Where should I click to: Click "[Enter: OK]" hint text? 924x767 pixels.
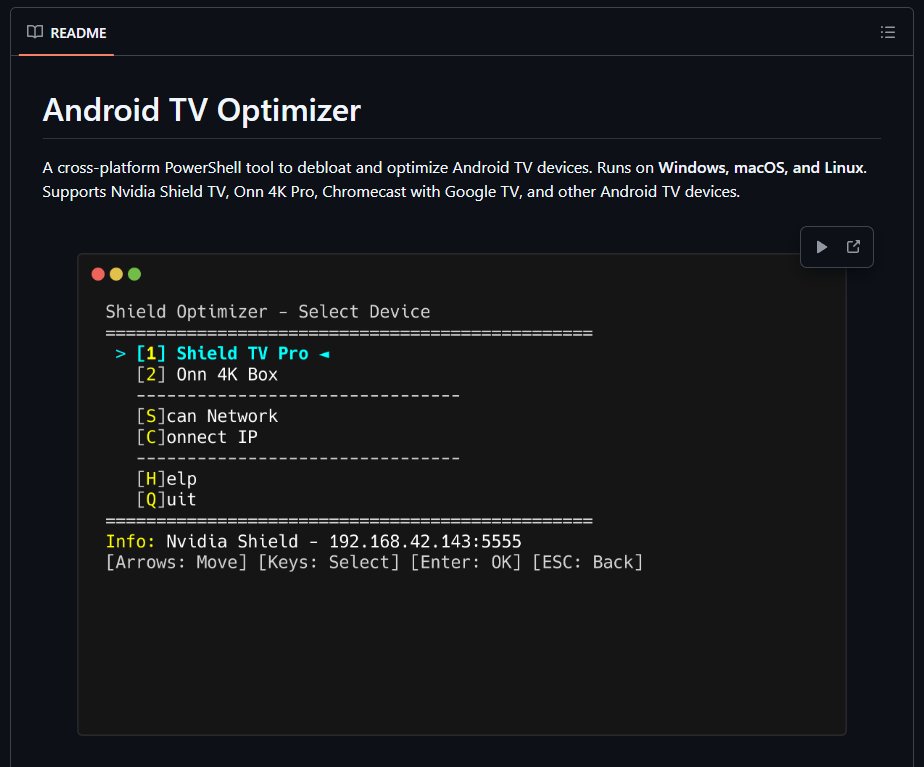coord(466,562)
